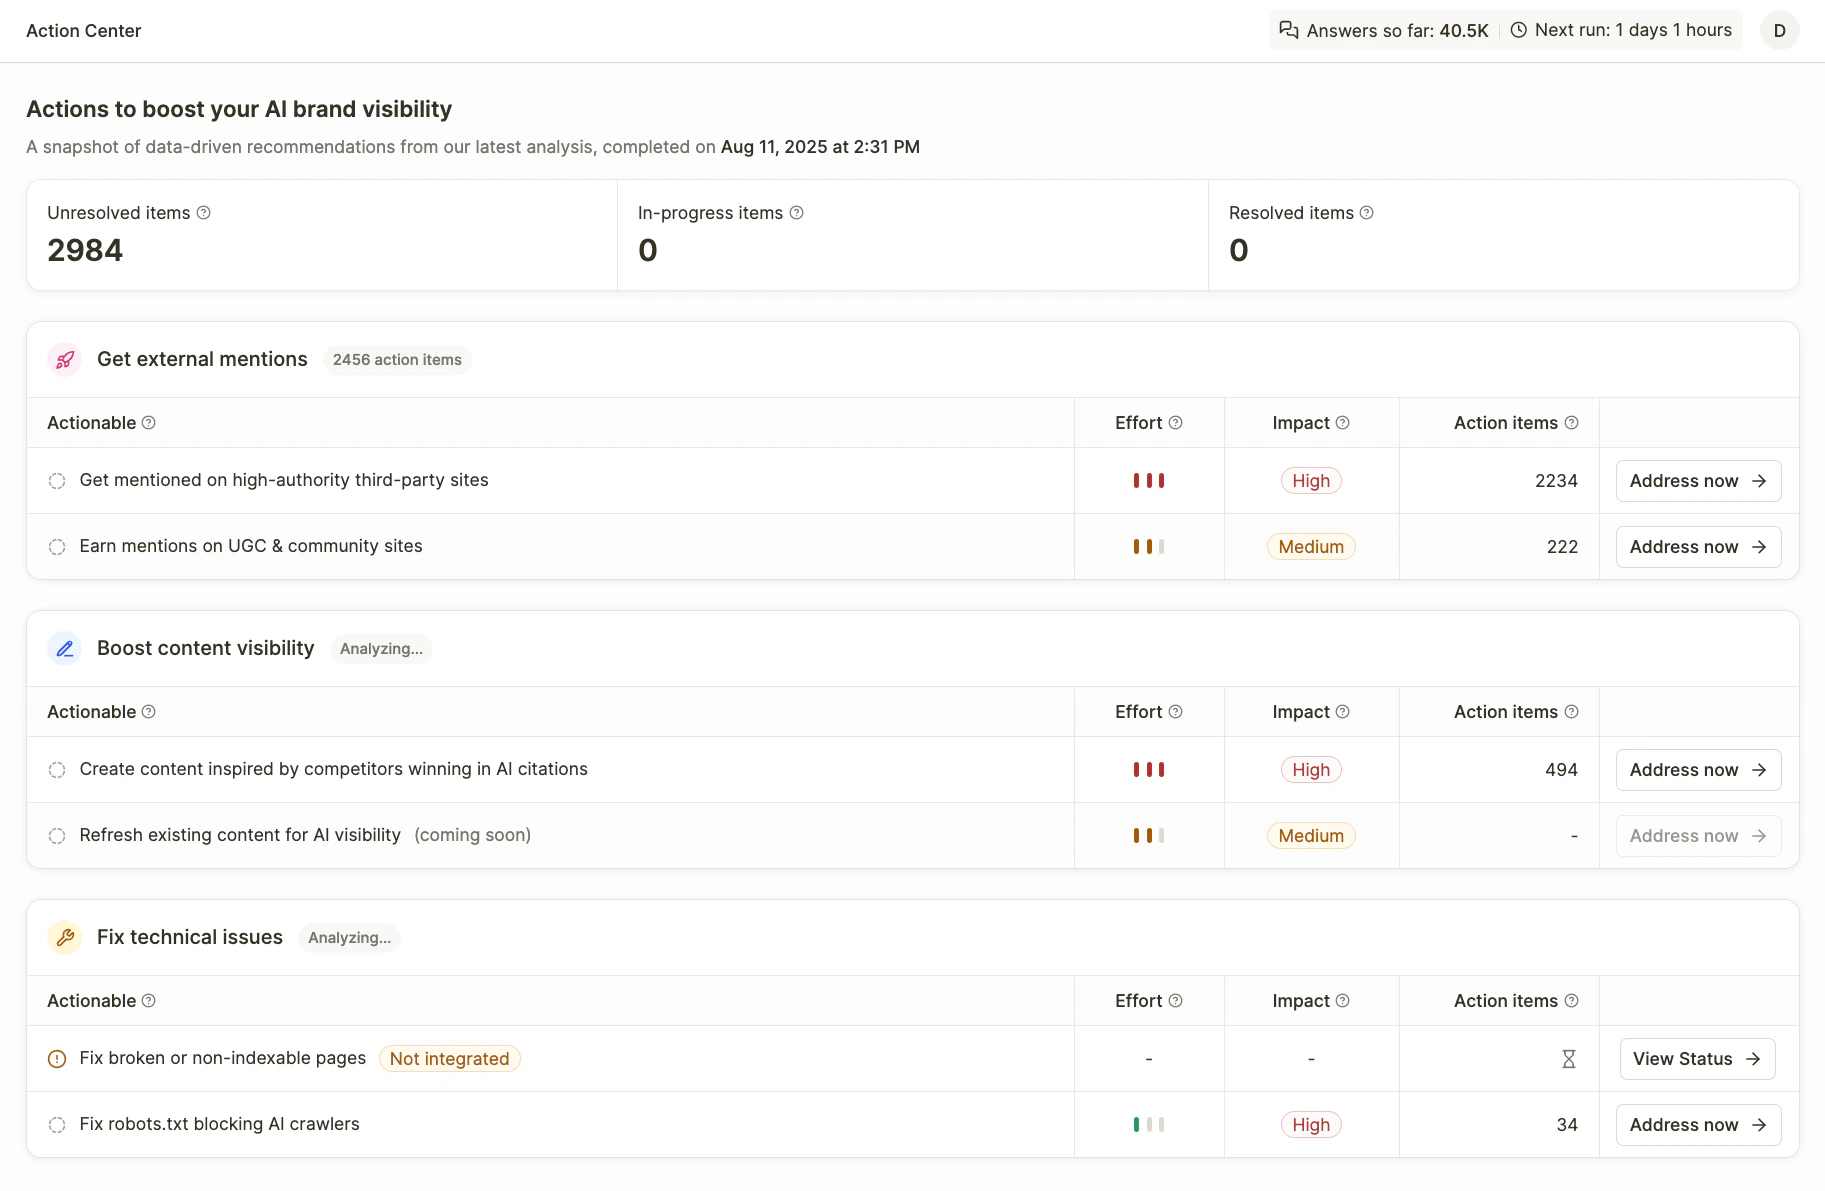Click the hourglass icon in Fix broken pages row
Viewport: 1825px width, 1191px height.
tap(1569, 1059)
